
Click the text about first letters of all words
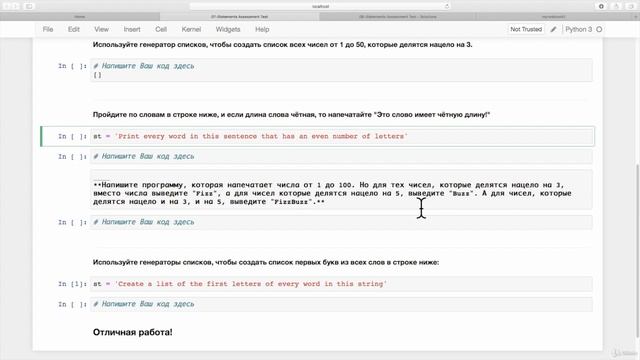point(266,262)
